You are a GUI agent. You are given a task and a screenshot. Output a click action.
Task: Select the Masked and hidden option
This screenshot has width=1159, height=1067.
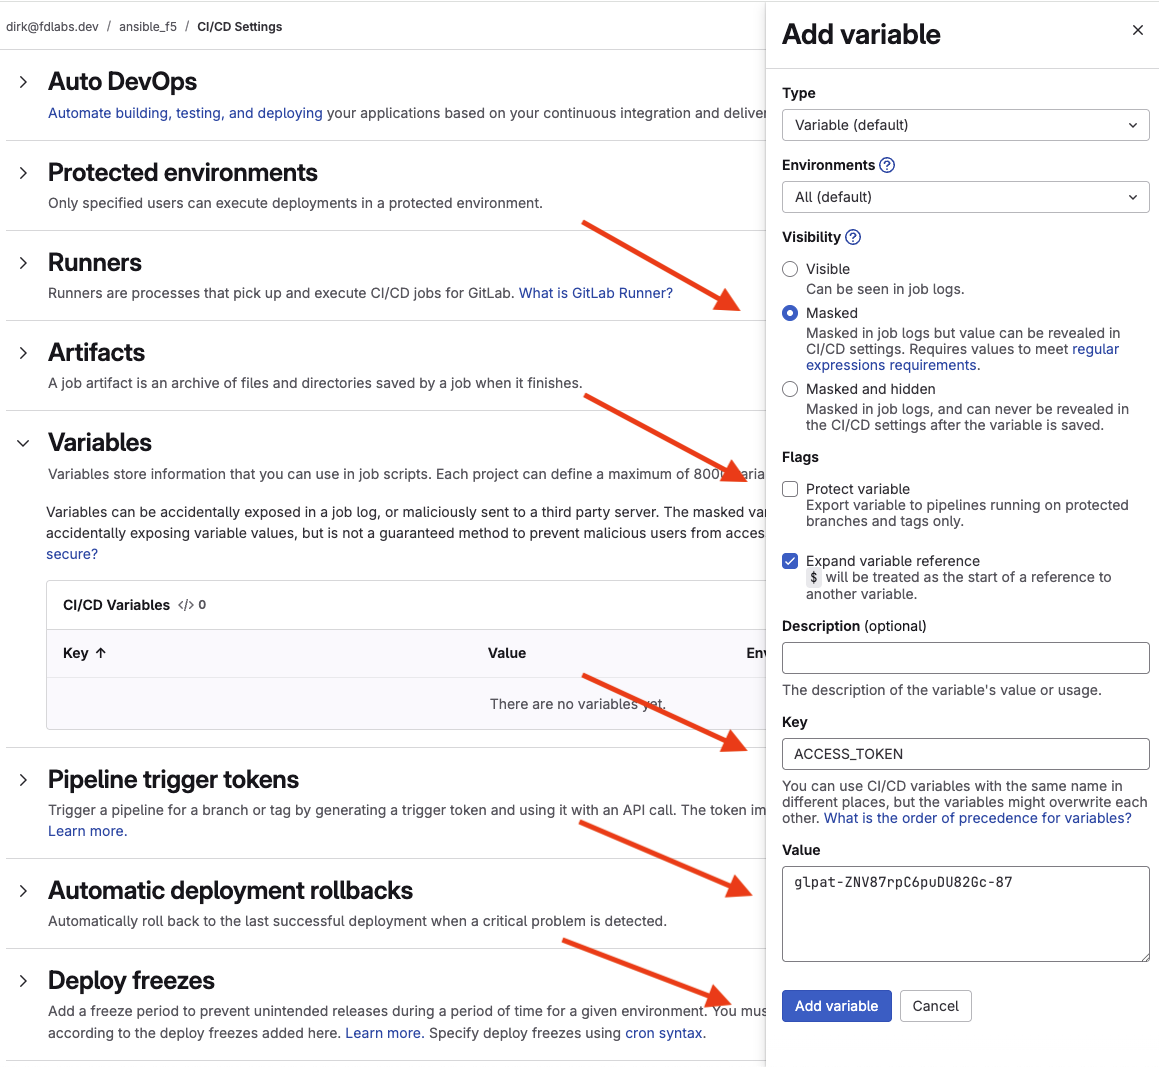coord(790,389)
